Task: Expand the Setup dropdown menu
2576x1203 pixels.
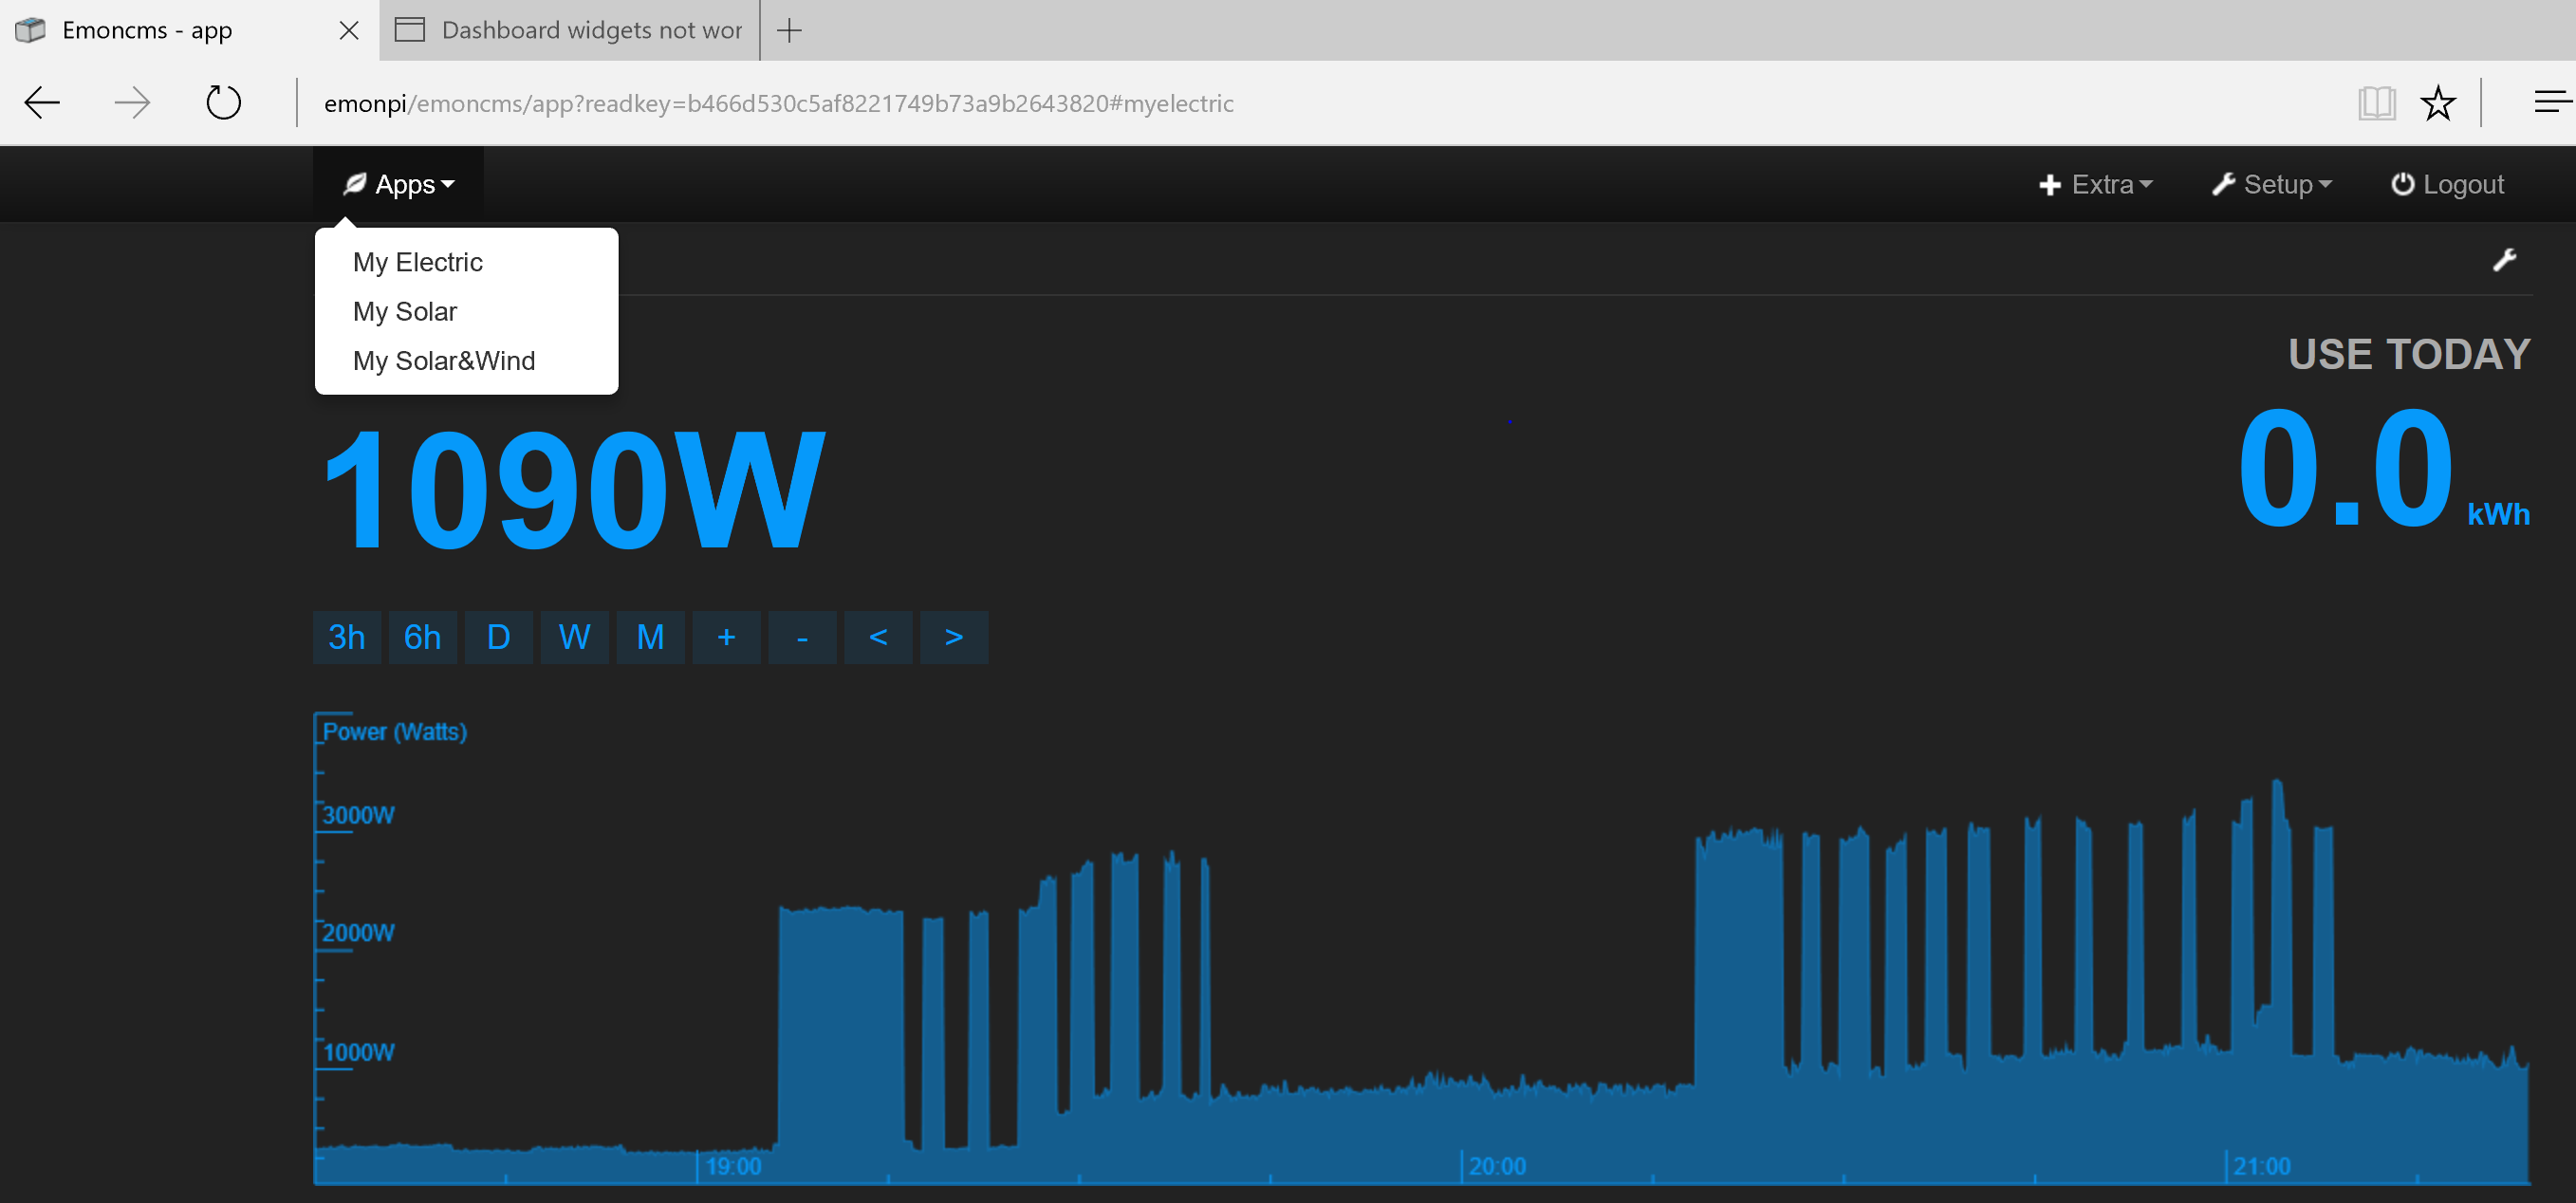Action: (2271, 184)
